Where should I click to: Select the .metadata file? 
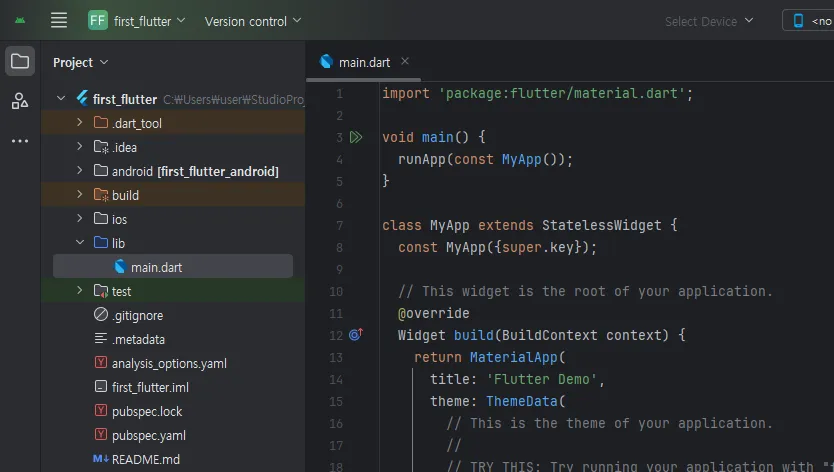[138, 339]
